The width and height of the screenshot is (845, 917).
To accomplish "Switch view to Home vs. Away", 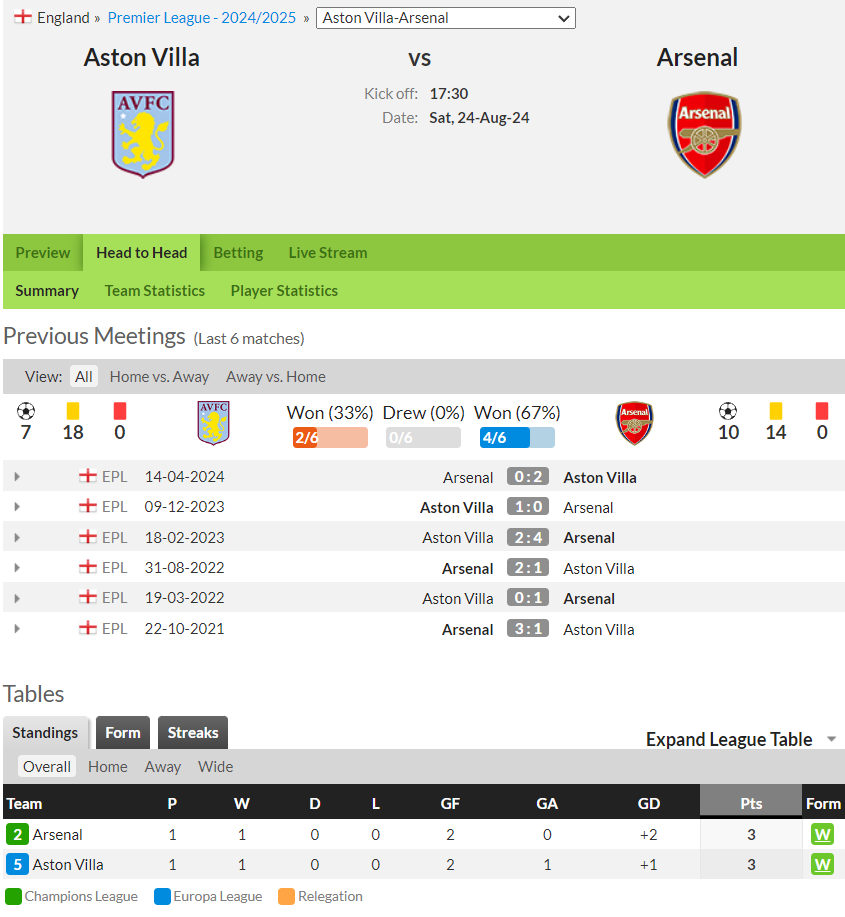I will point(159,377).
